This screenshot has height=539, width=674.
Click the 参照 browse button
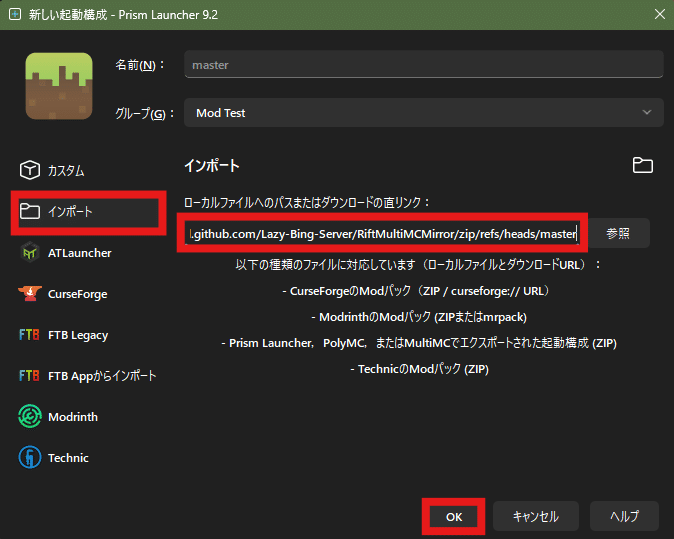618,233
